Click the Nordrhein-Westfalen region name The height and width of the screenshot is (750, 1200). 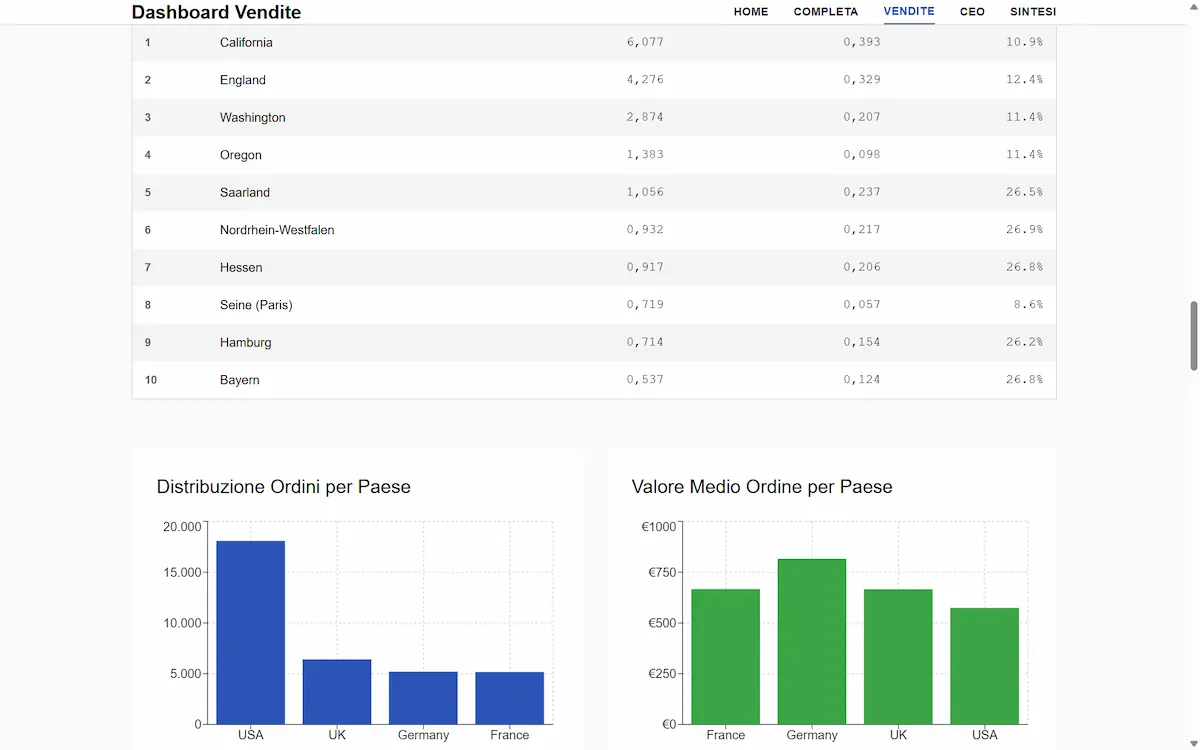click(x=277, y=230)
